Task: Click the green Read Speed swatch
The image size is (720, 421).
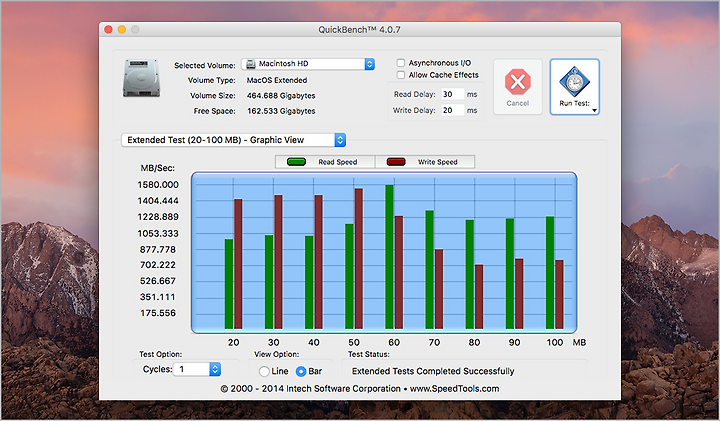Action: click(x=296, y=162)
